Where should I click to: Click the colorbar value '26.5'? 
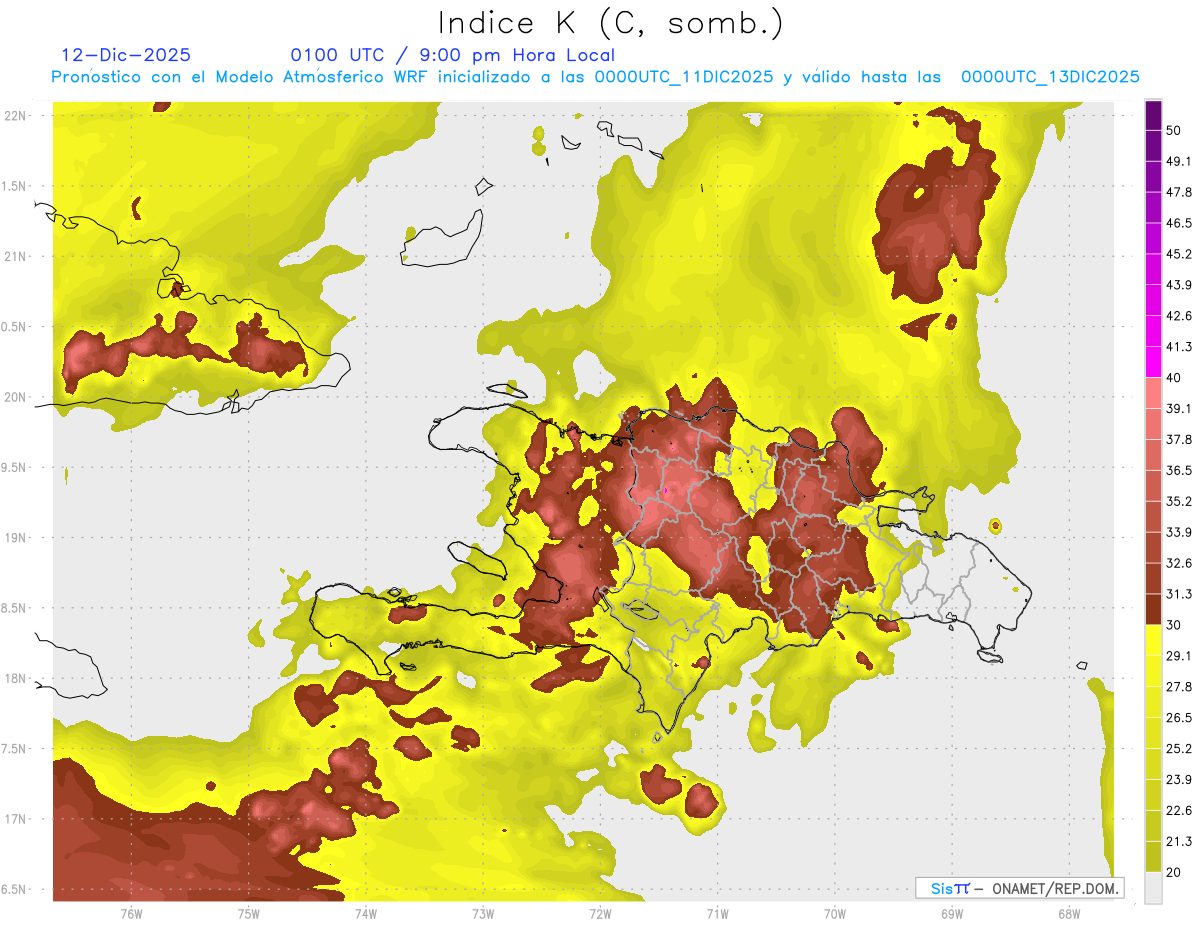point(1180,718)
